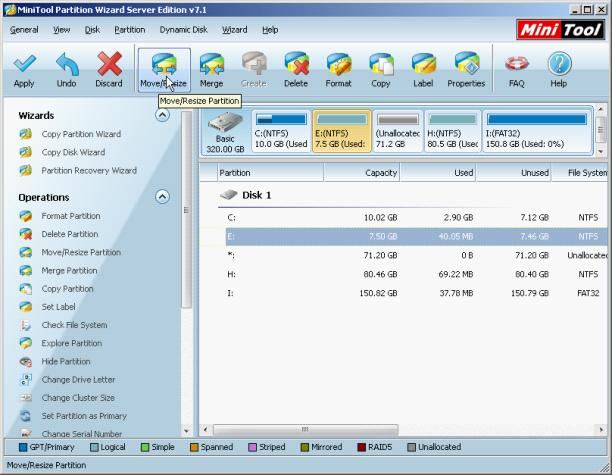Image resolution: width=612 pixels, height=475 pixels.
Task: Click the partition list scroll right arrow
Action: (x=601, y=430)
